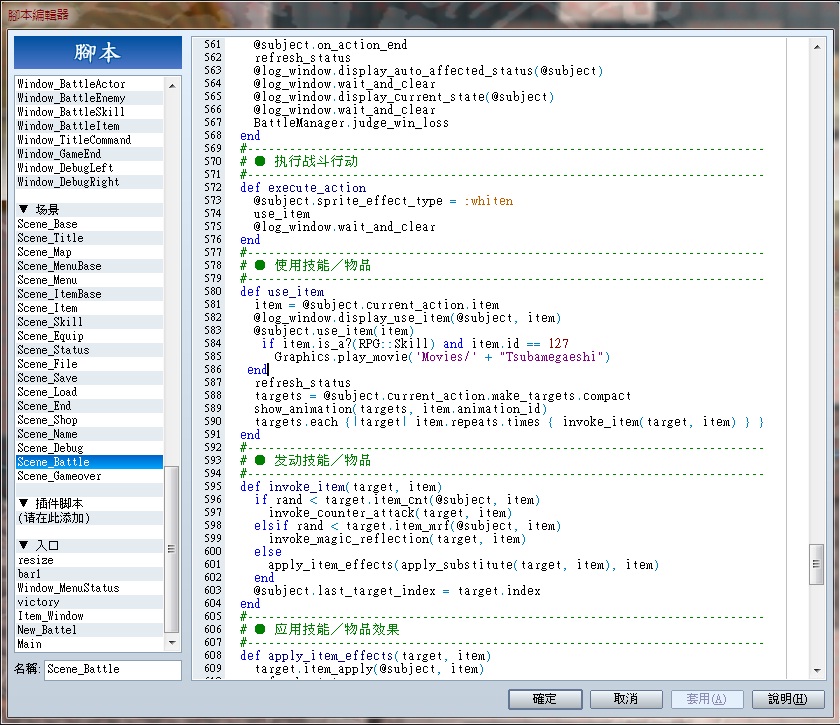Image resolution: width=840 pixels, height=725 pixels.
Task: Click script list scroll down arrow
Action: pyautogui.click(x=172, y=642)
